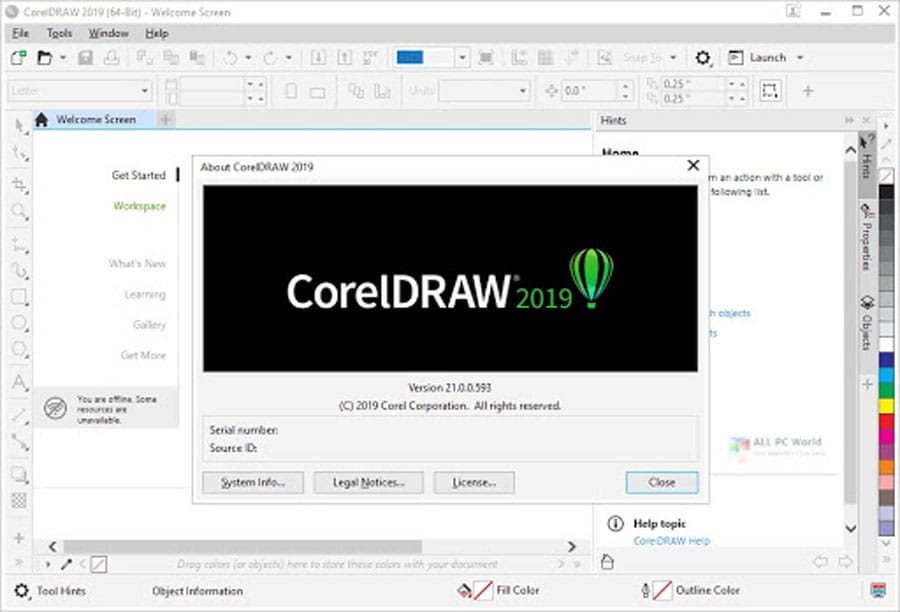
Task: Select the Ellipse tool
Action: [19, 323]
